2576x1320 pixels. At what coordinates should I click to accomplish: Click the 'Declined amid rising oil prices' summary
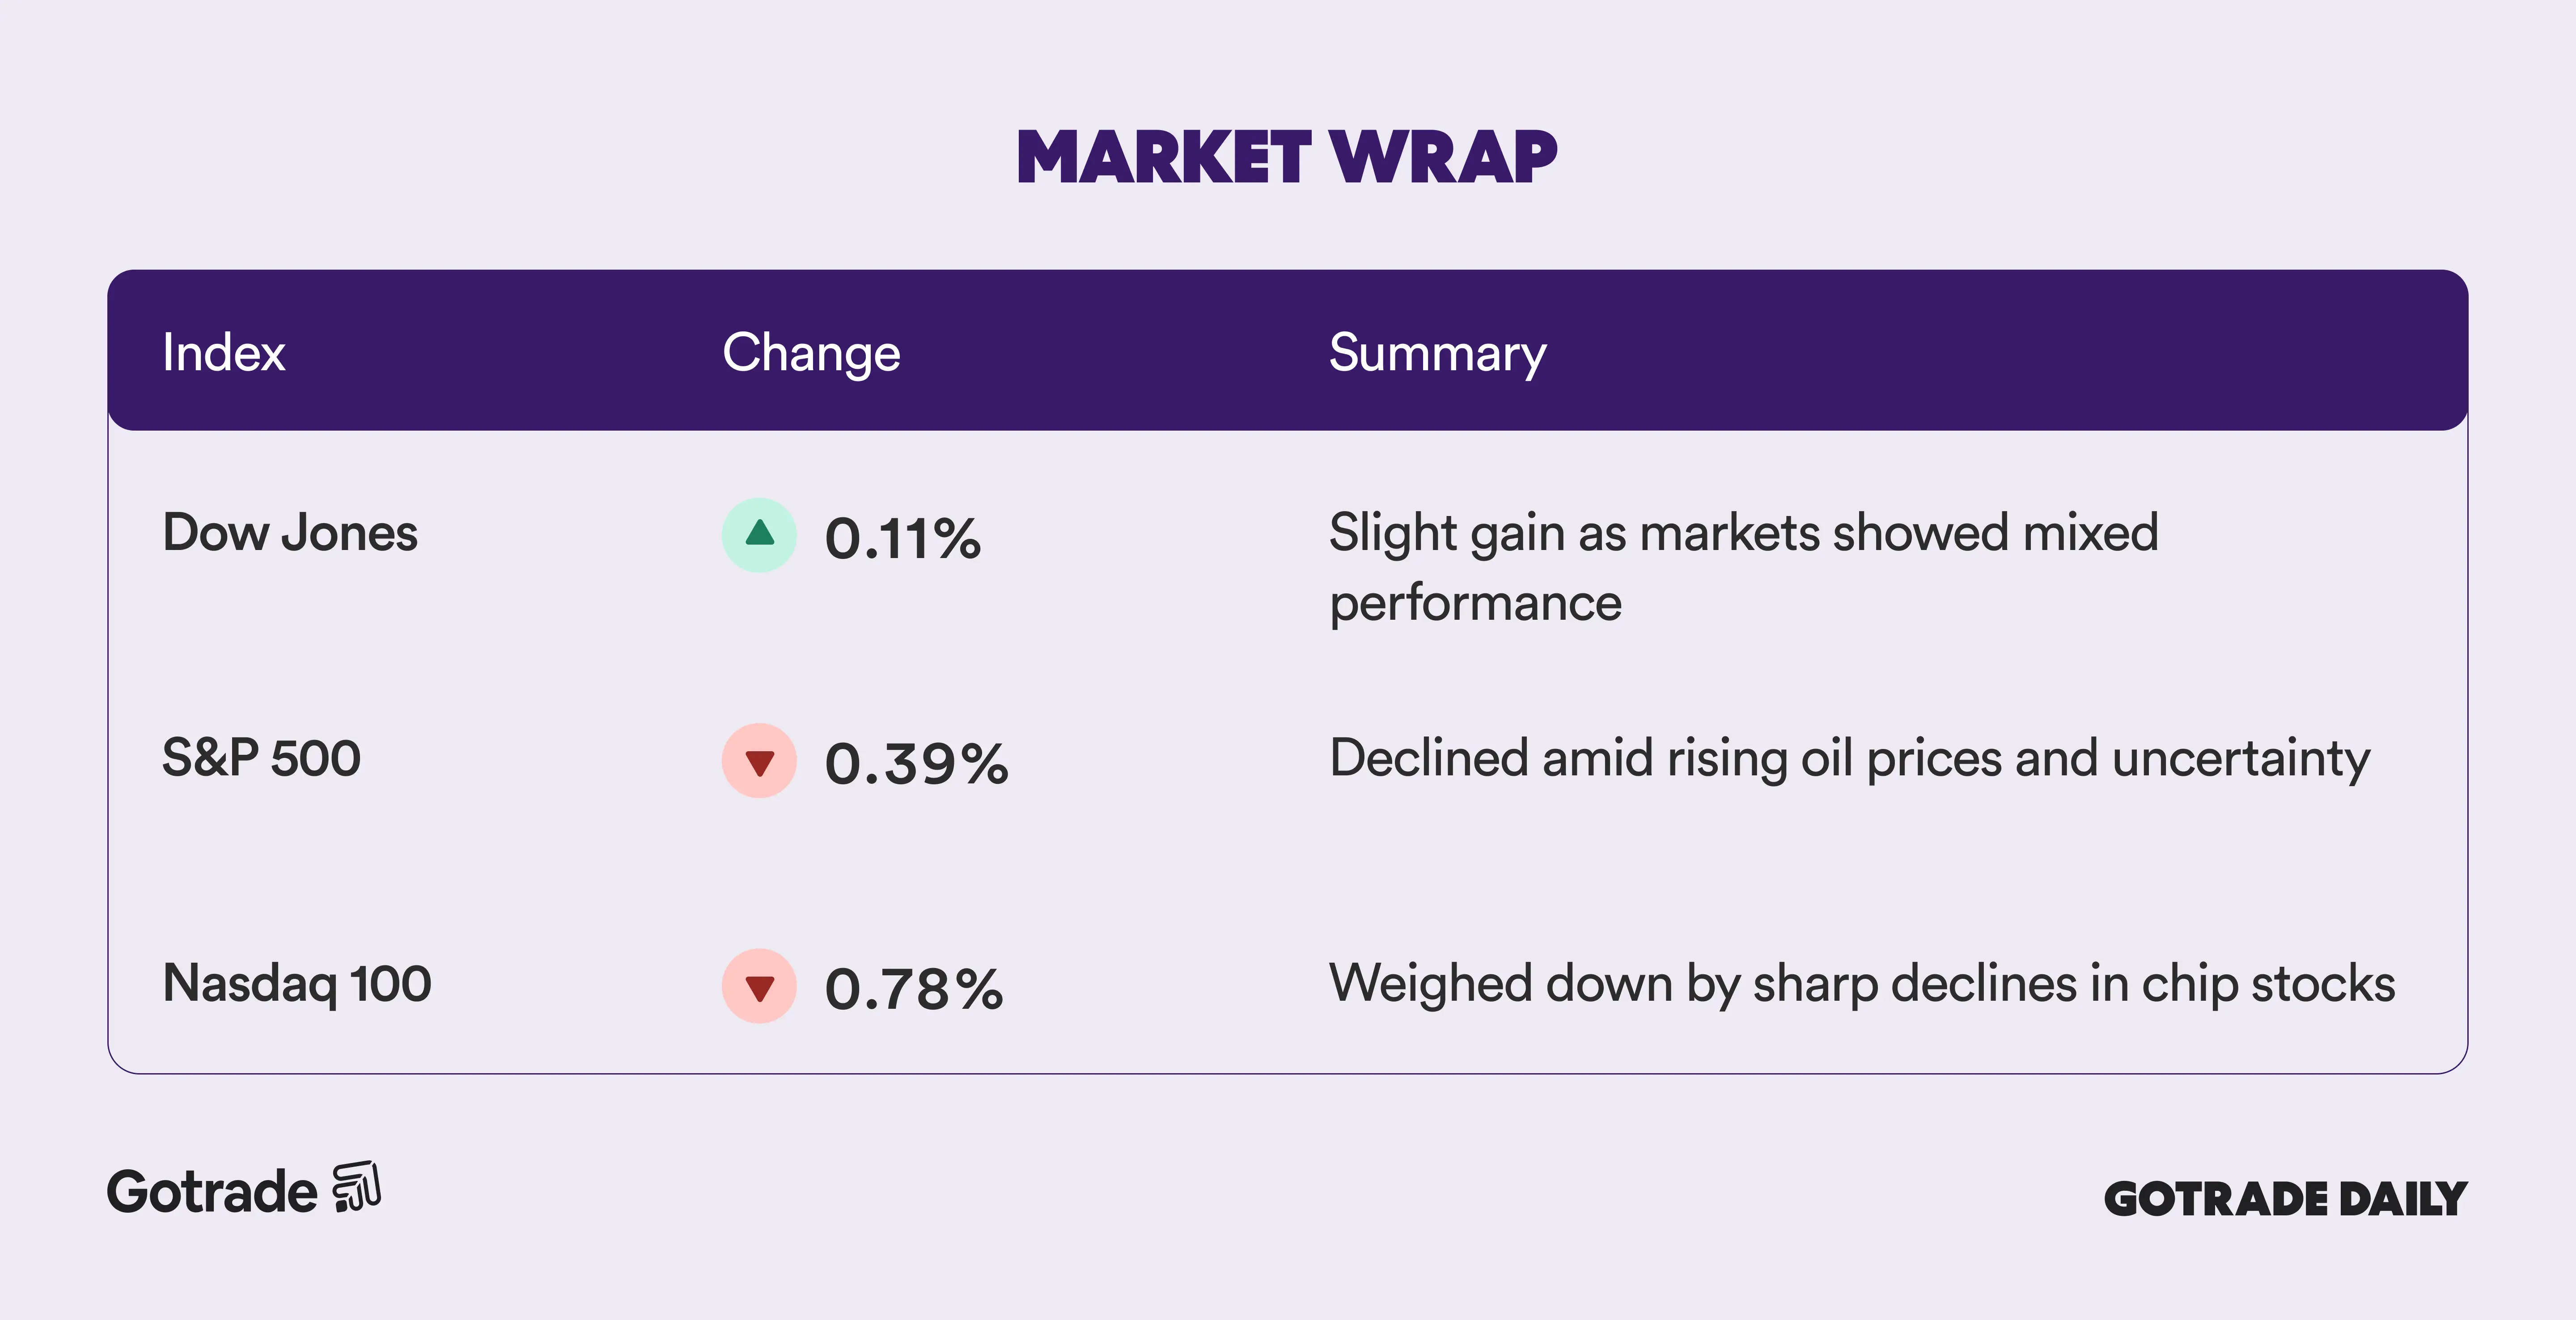point(1849,758)
